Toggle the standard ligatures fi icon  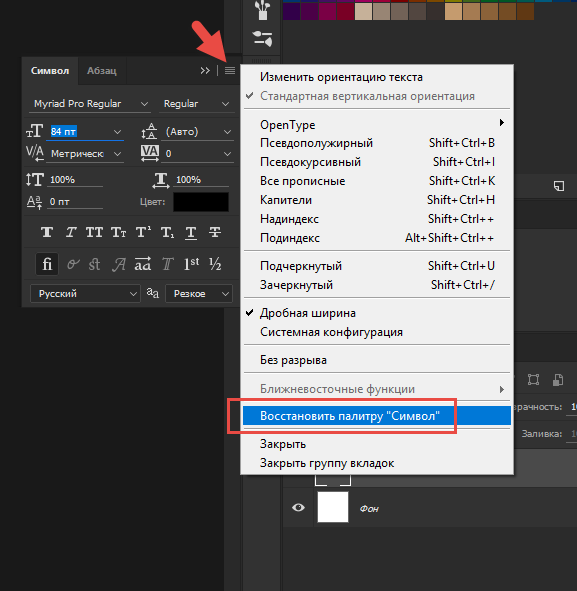pos(47,264)
